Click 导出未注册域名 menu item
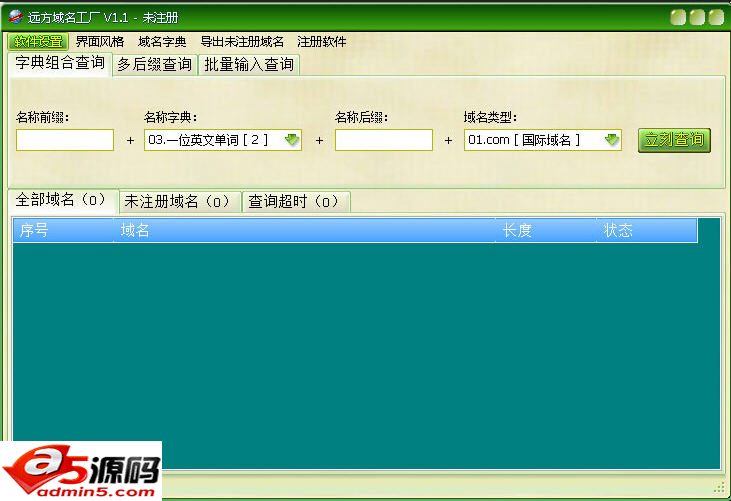 (x=241, y=41)
